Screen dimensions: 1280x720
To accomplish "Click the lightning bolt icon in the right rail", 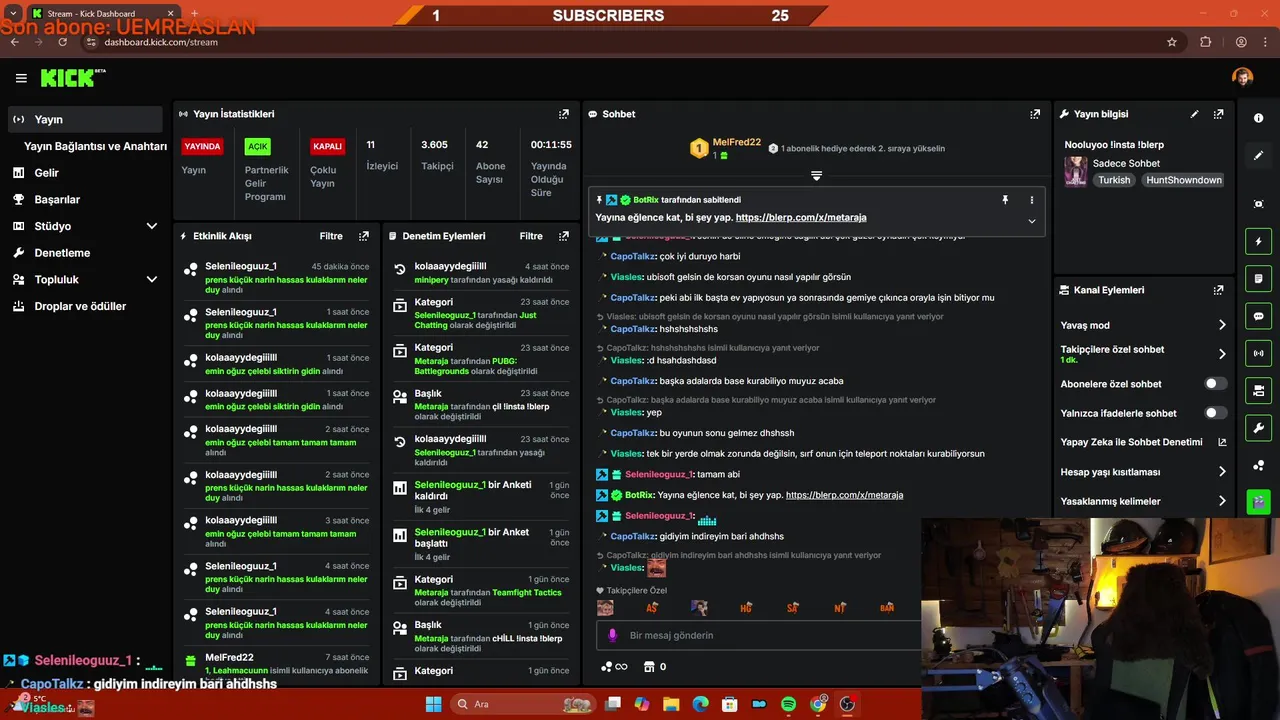I will click(1258, 241).
